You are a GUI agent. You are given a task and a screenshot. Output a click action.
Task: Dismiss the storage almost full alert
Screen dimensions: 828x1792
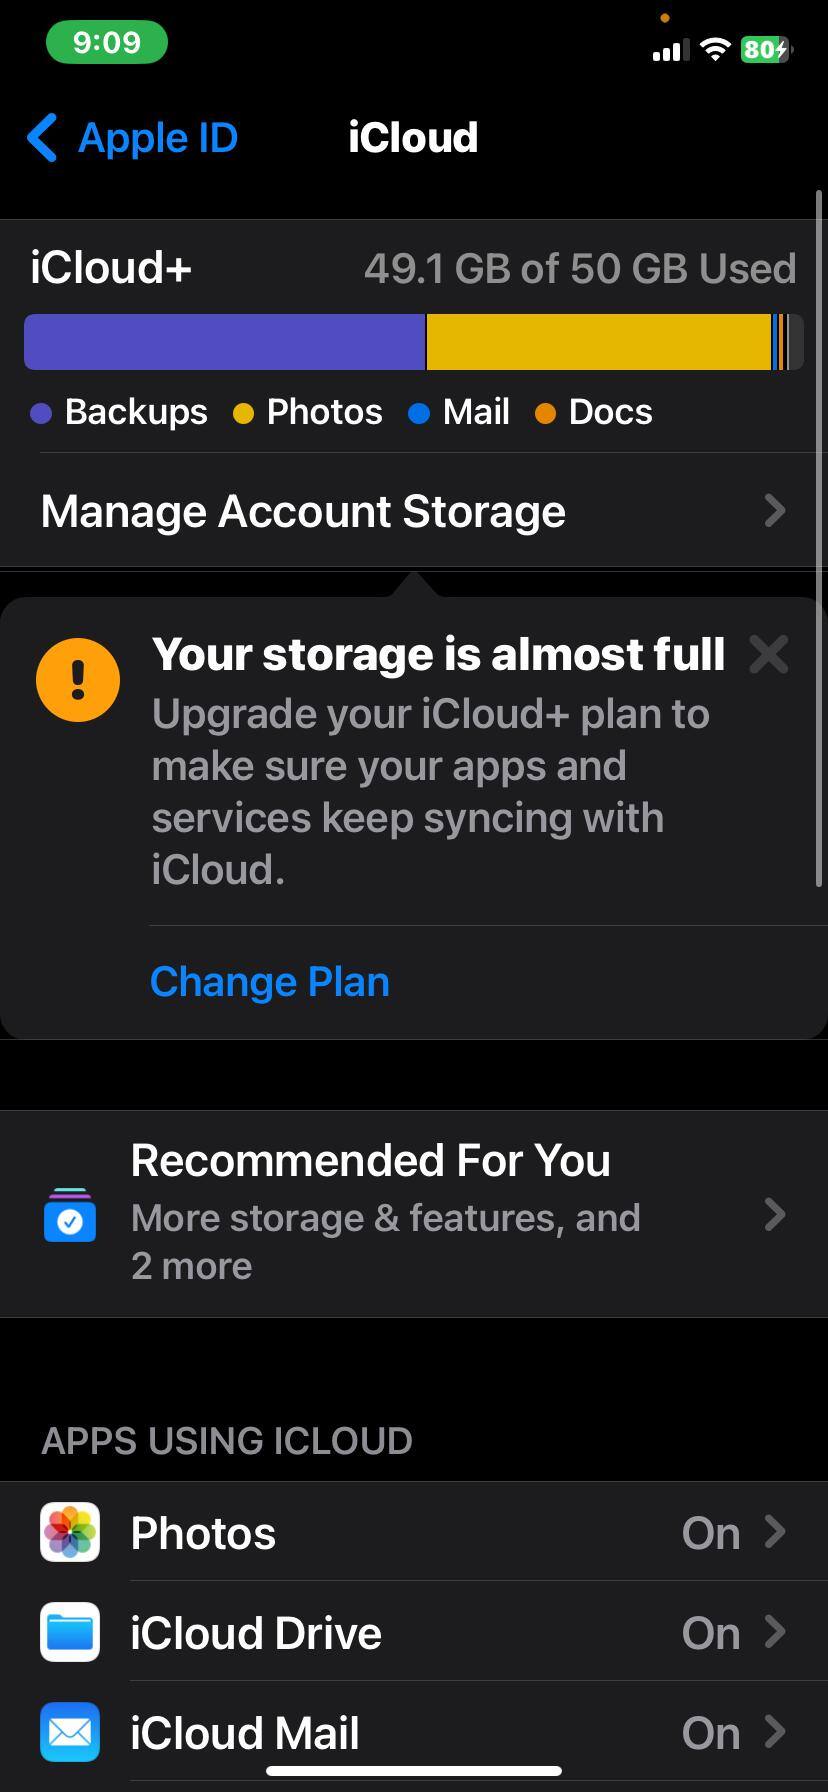(768, 655)
